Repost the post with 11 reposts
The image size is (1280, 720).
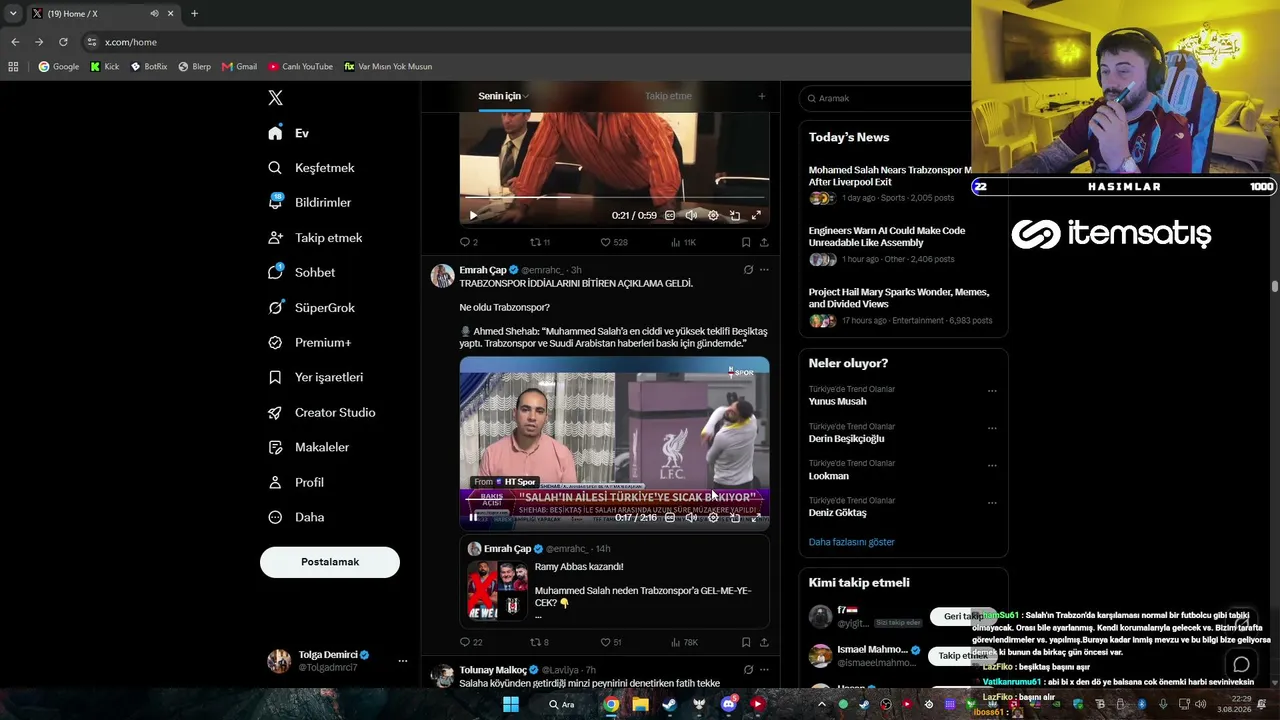point(540,242)
